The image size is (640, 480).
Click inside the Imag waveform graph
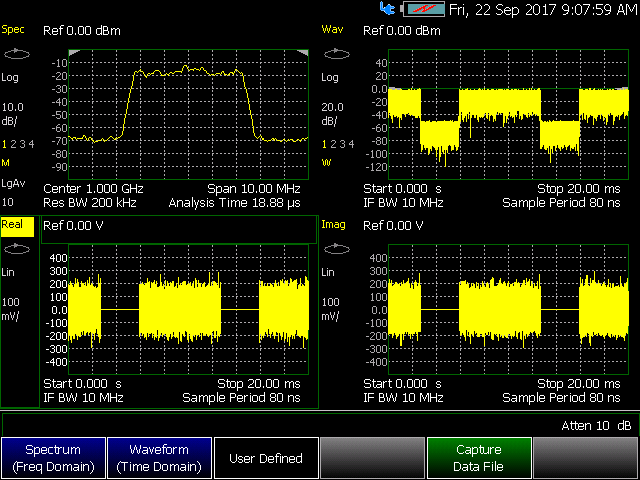tap(508, 309)
